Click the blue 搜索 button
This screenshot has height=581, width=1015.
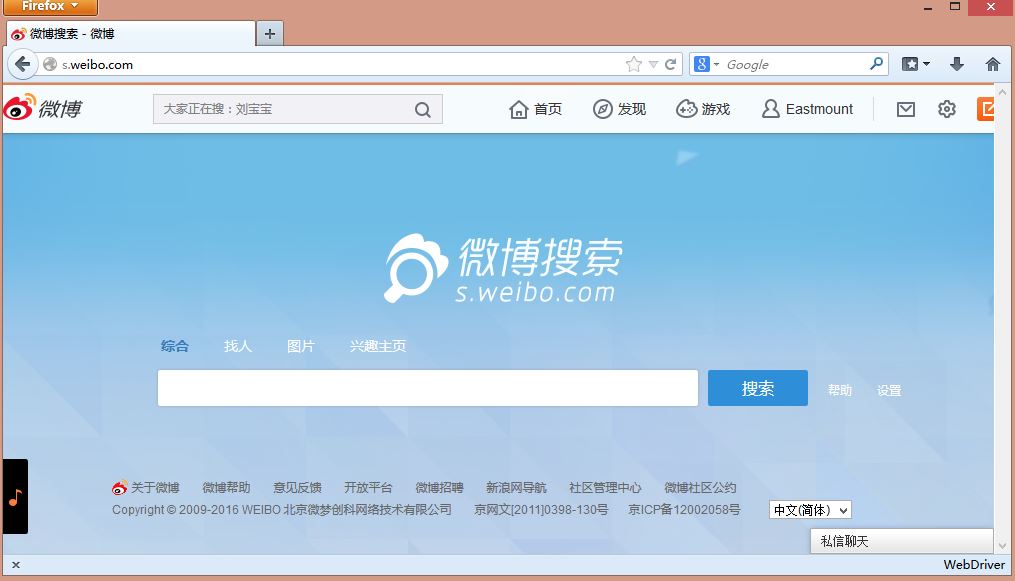(x=757, y=388)
